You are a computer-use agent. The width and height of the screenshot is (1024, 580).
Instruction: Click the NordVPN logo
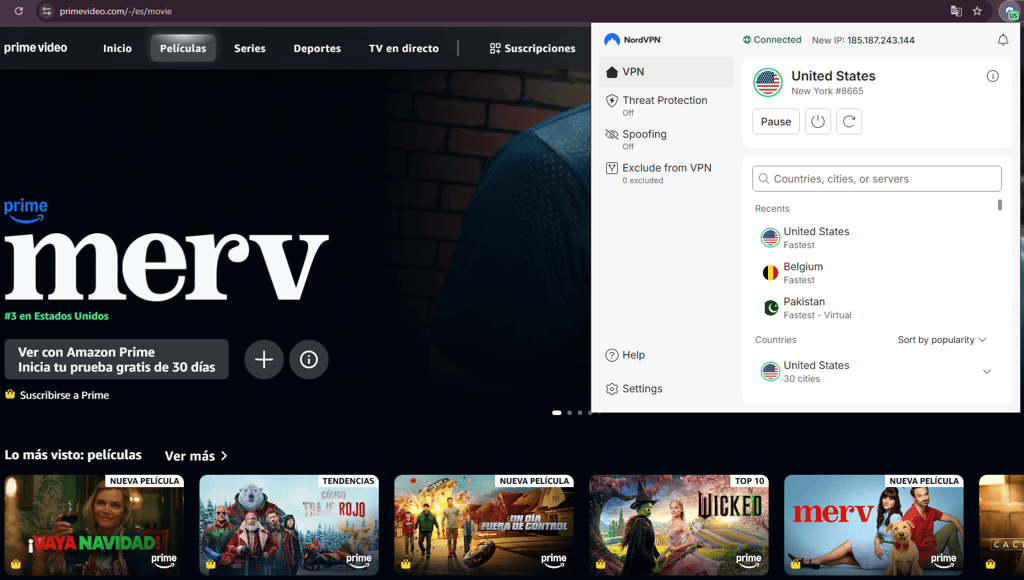(633, 40)
